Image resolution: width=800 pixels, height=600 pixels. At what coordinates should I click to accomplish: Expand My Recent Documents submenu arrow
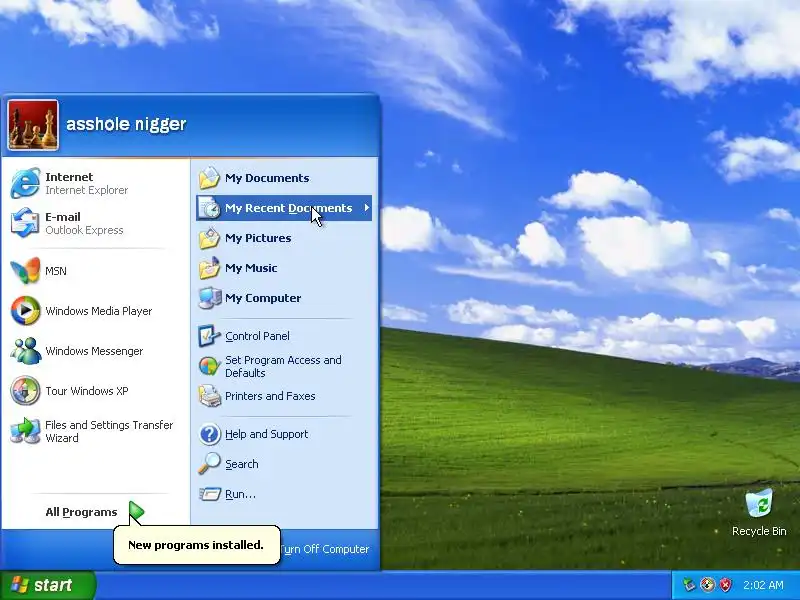tap(366, 208)
